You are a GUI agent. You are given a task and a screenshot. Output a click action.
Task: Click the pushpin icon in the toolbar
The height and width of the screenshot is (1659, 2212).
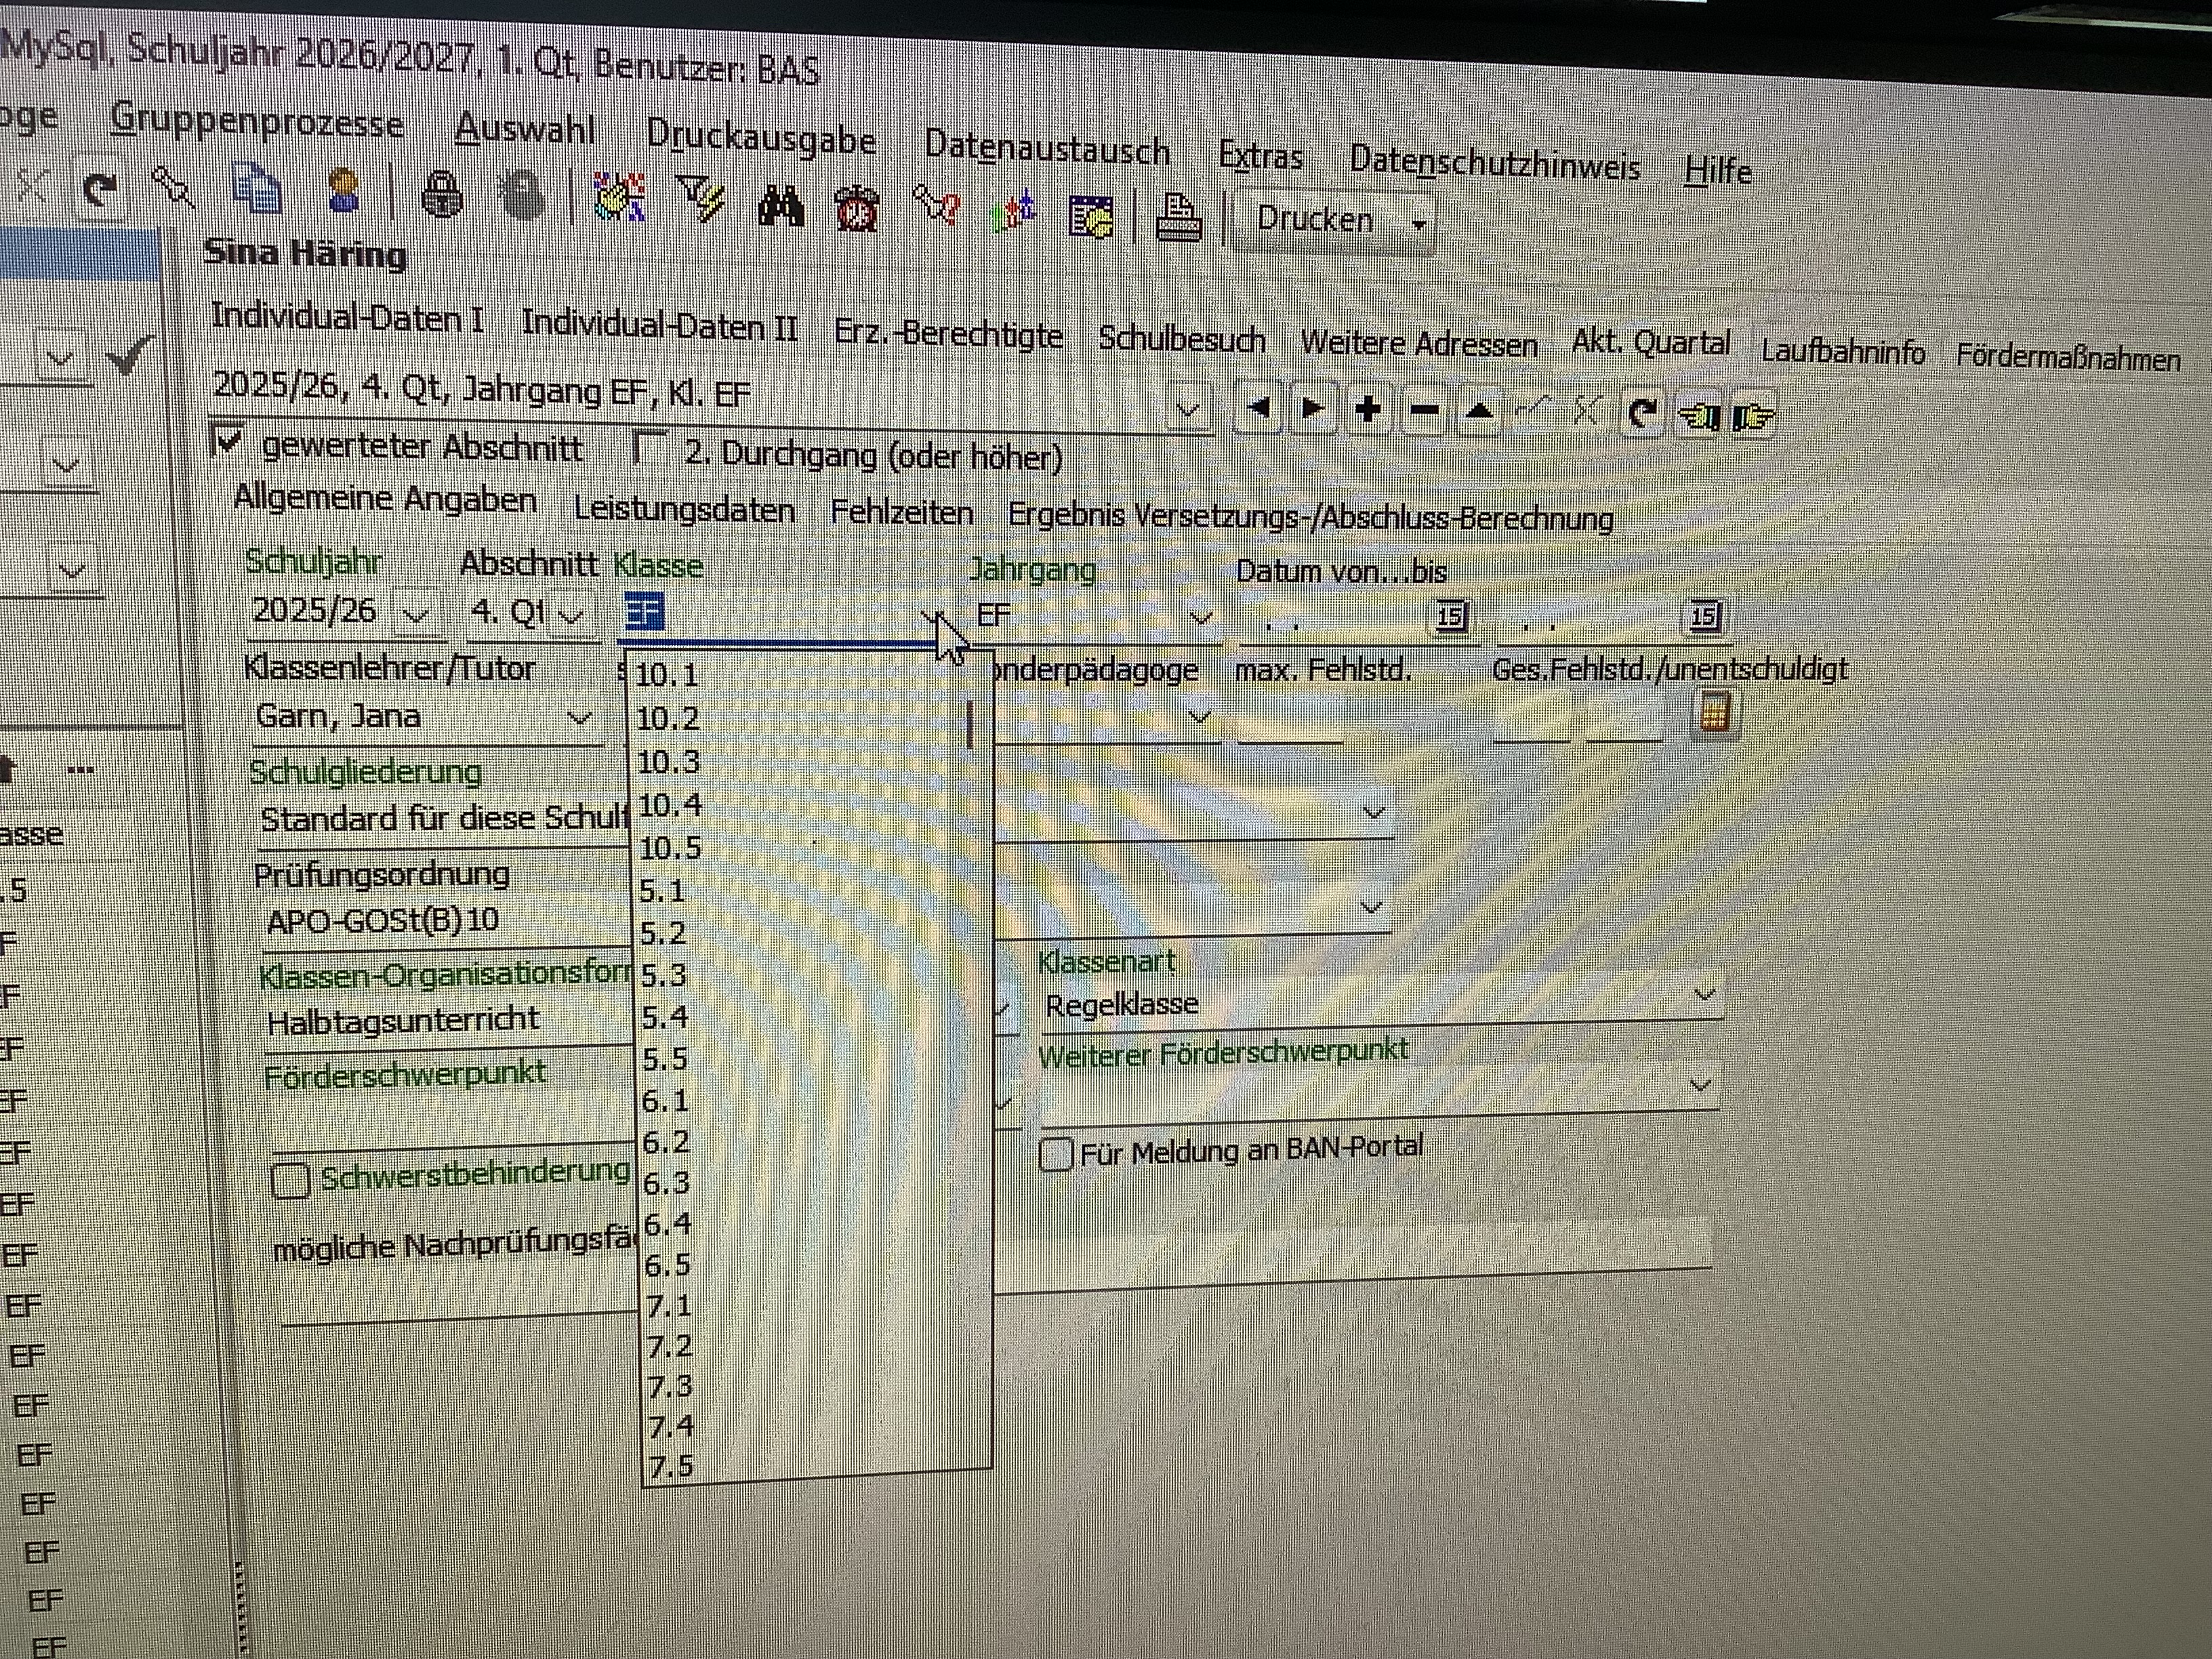[173, 186]
